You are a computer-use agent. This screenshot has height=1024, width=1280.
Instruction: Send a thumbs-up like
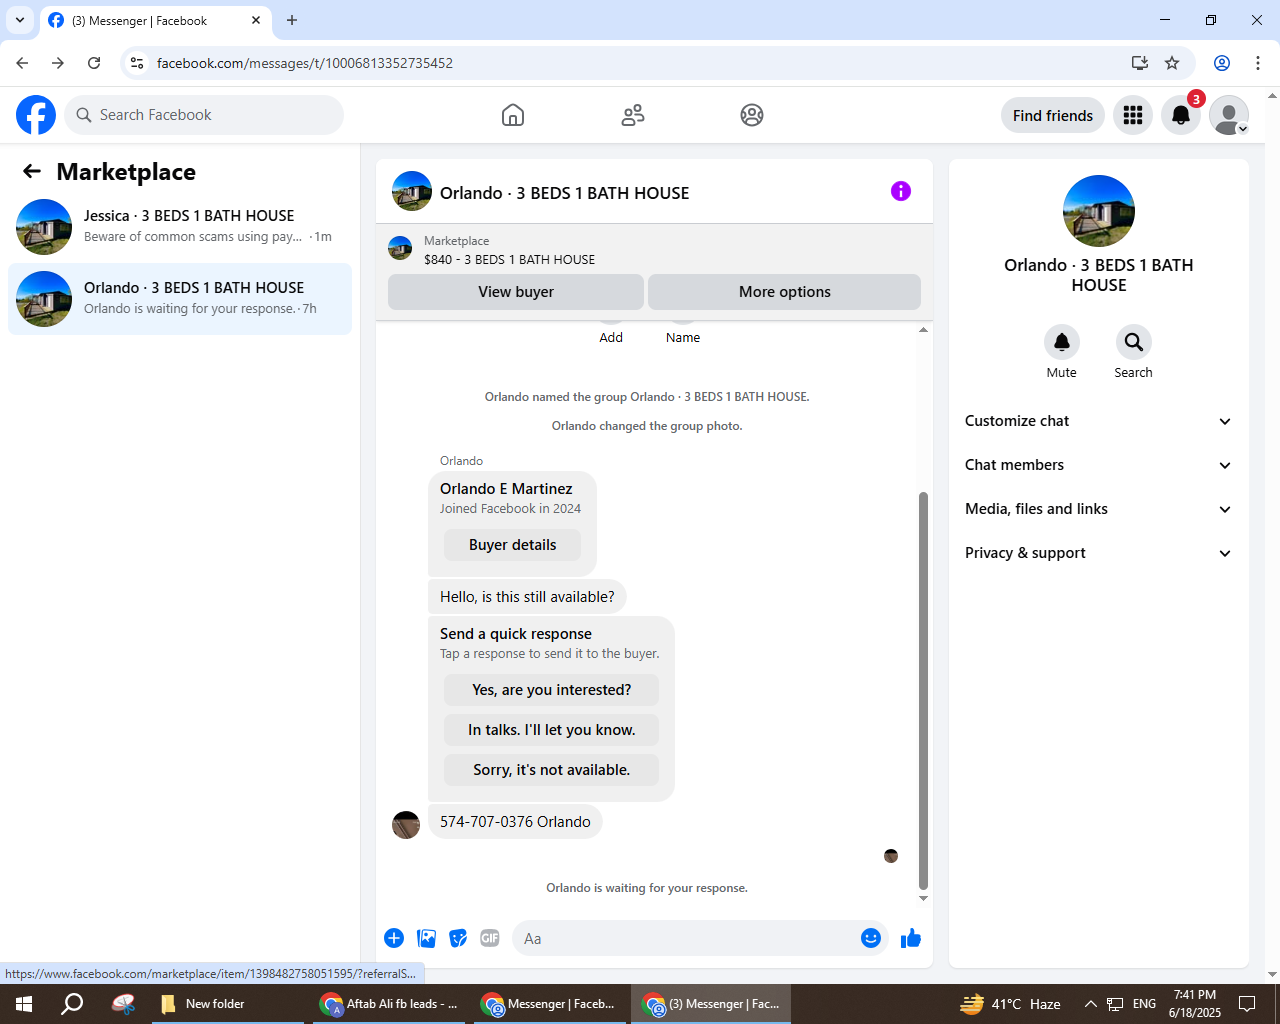(x=911, y=938)
